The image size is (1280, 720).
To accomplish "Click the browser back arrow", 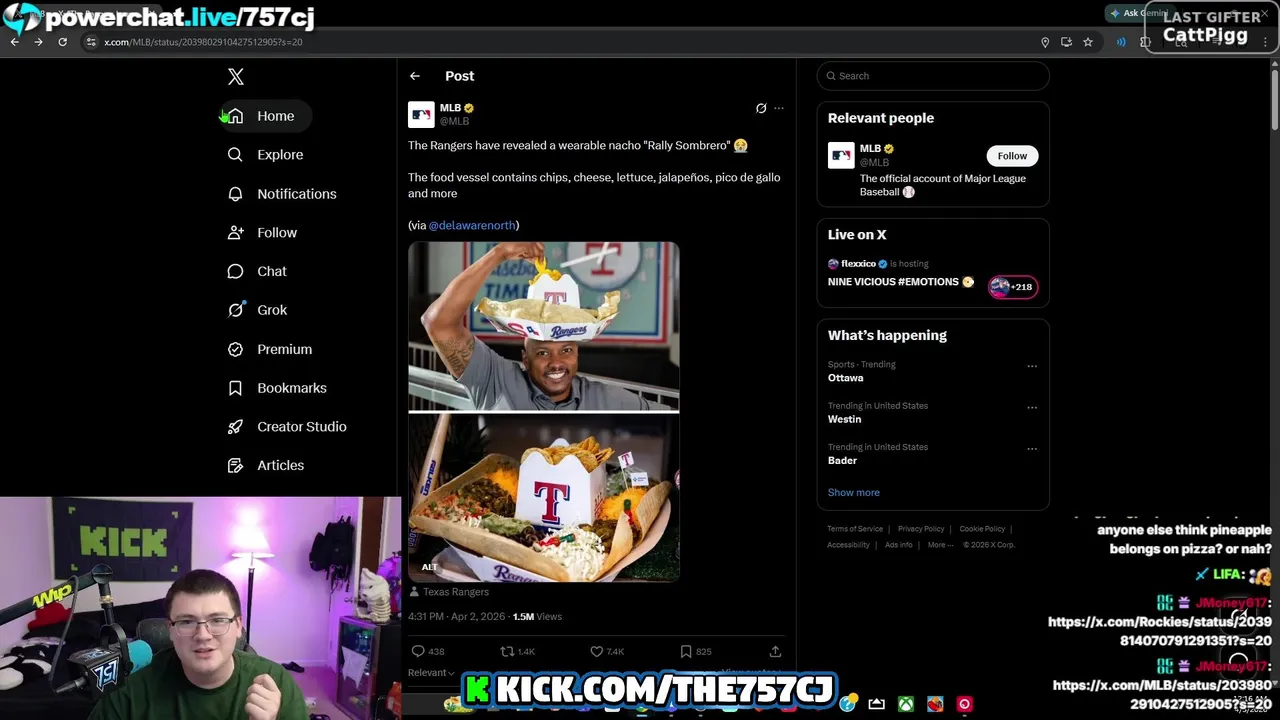I will [15, 42].
